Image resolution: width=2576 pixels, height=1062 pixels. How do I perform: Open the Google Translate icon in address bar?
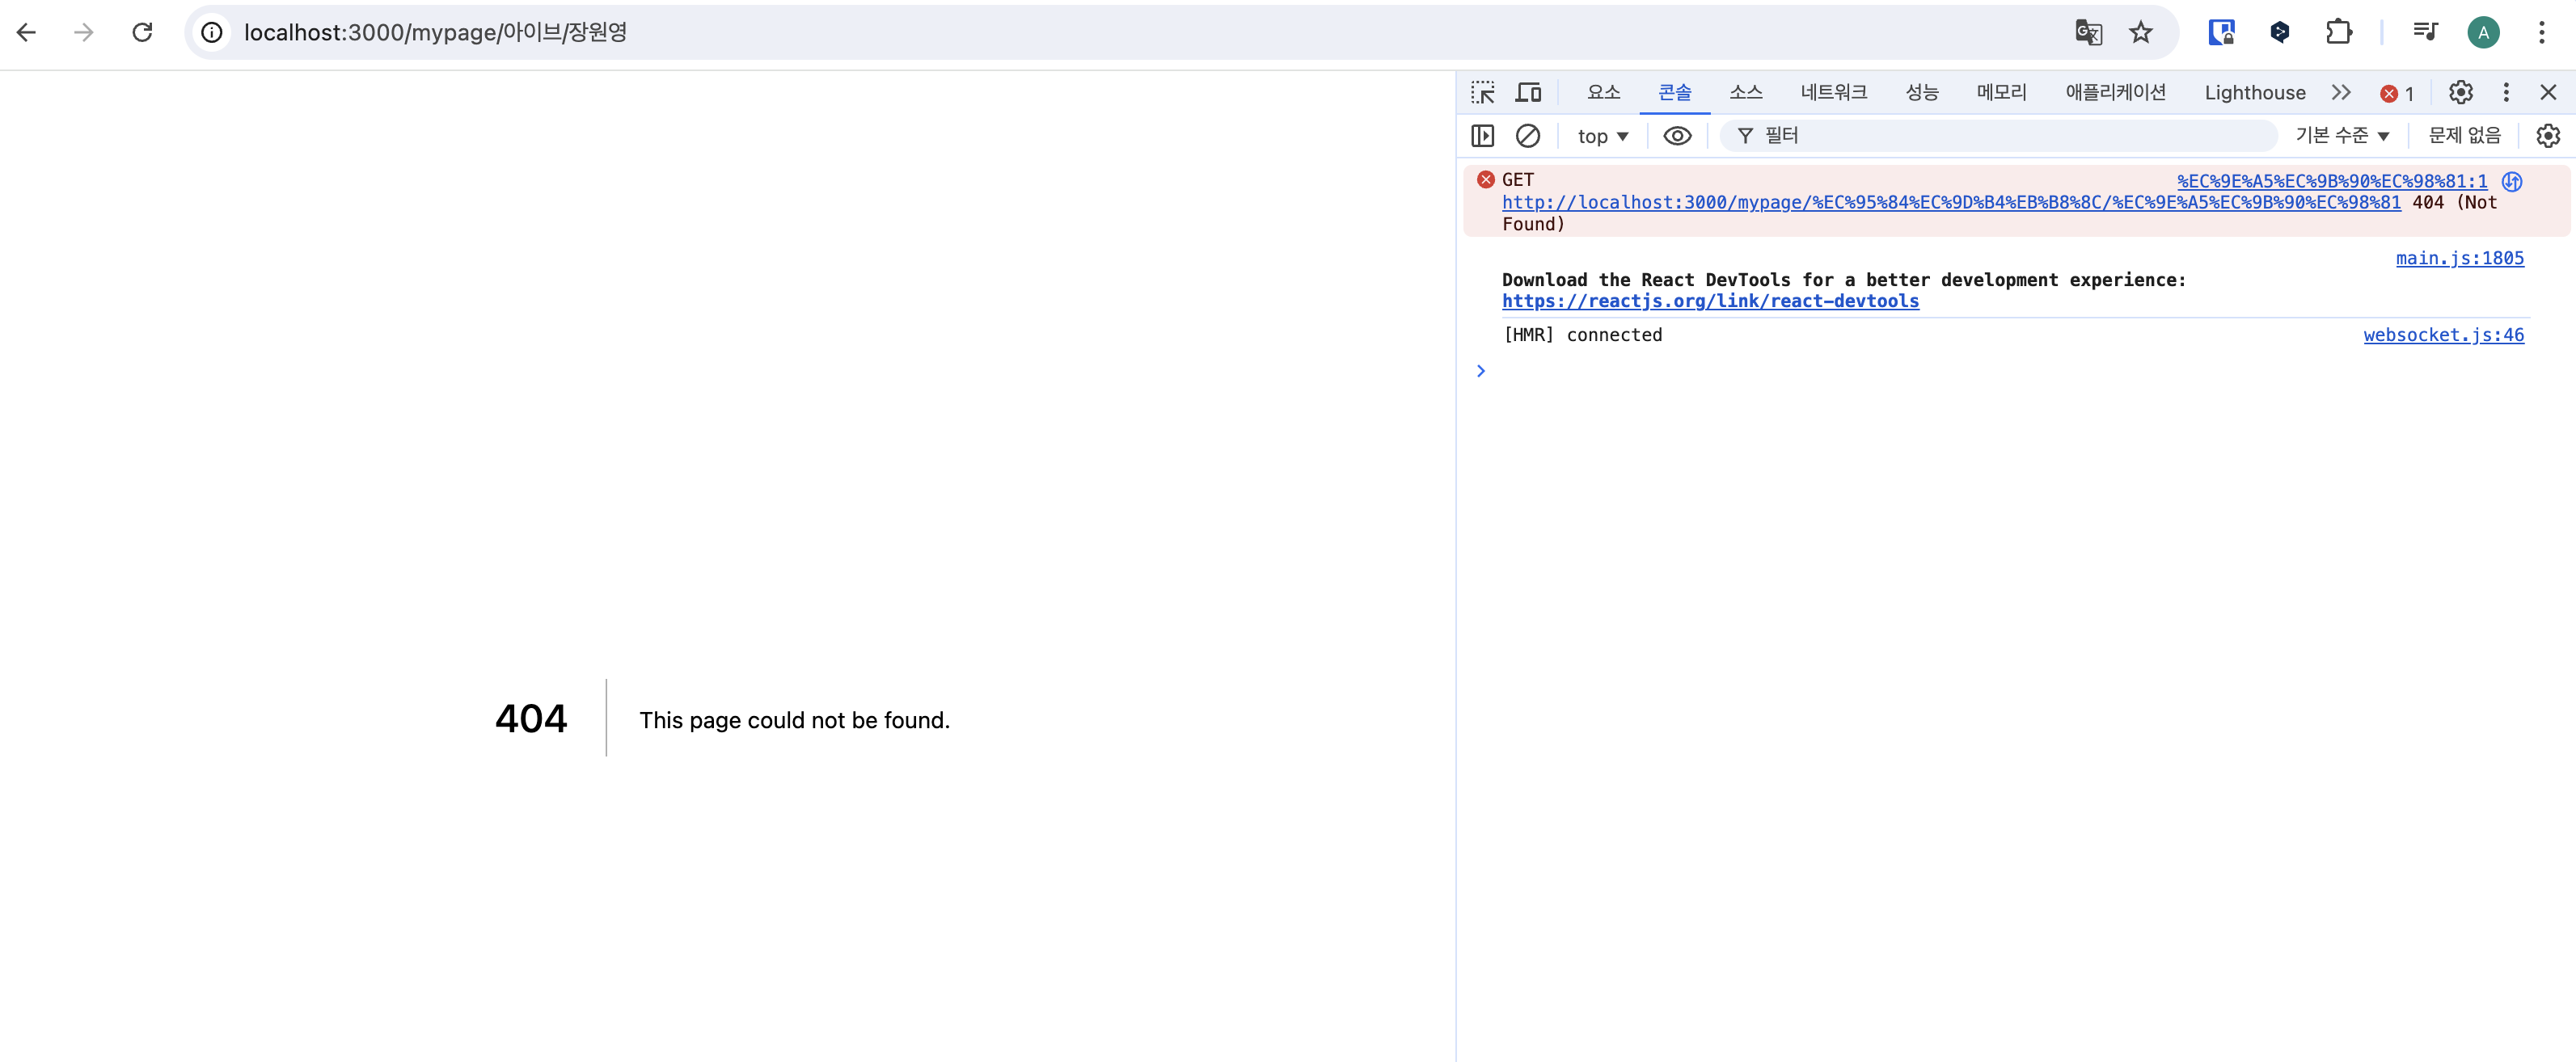point(2088,33)
